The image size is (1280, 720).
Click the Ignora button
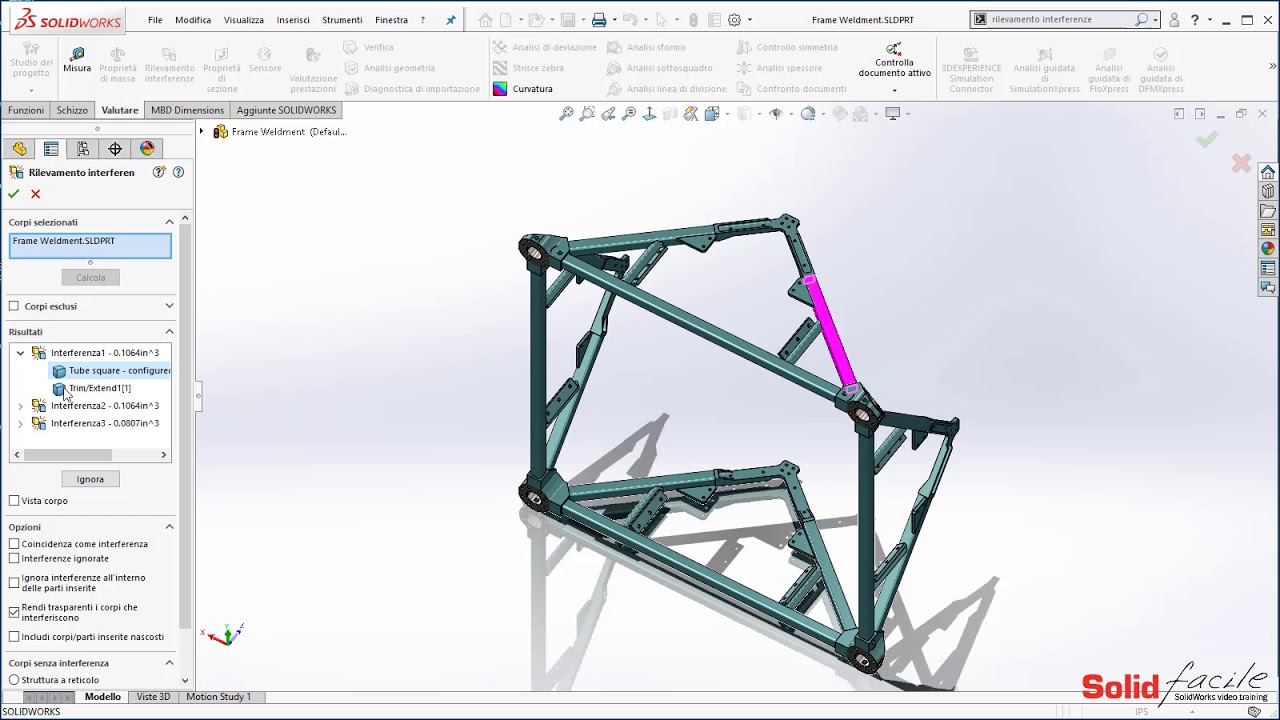[90, 479]
